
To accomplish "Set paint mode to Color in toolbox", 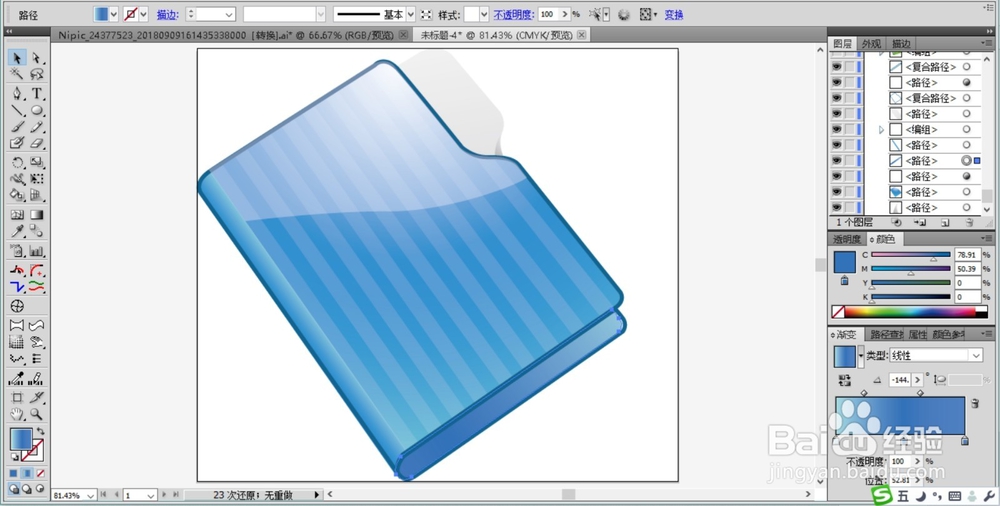I will [13, 473].
